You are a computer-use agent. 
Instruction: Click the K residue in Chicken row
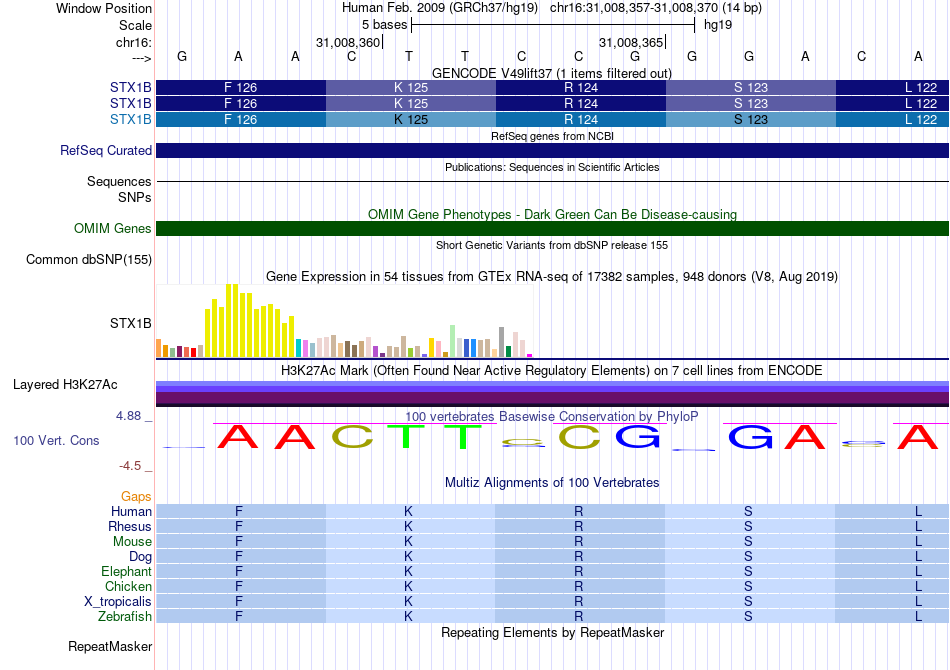408,586
